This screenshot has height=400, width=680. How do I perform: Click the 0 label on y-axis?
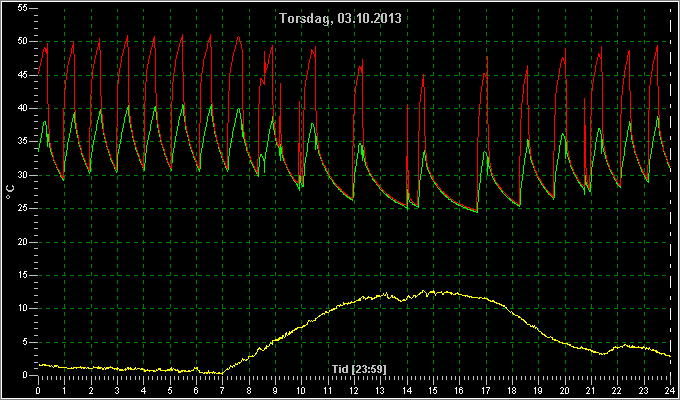point(26,375)
